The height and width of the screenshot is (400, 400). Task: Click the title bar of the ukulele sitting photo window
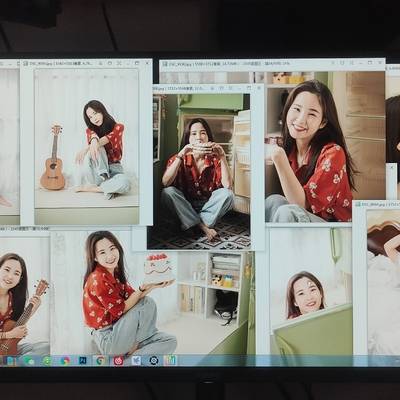click(x=86, y=63)
